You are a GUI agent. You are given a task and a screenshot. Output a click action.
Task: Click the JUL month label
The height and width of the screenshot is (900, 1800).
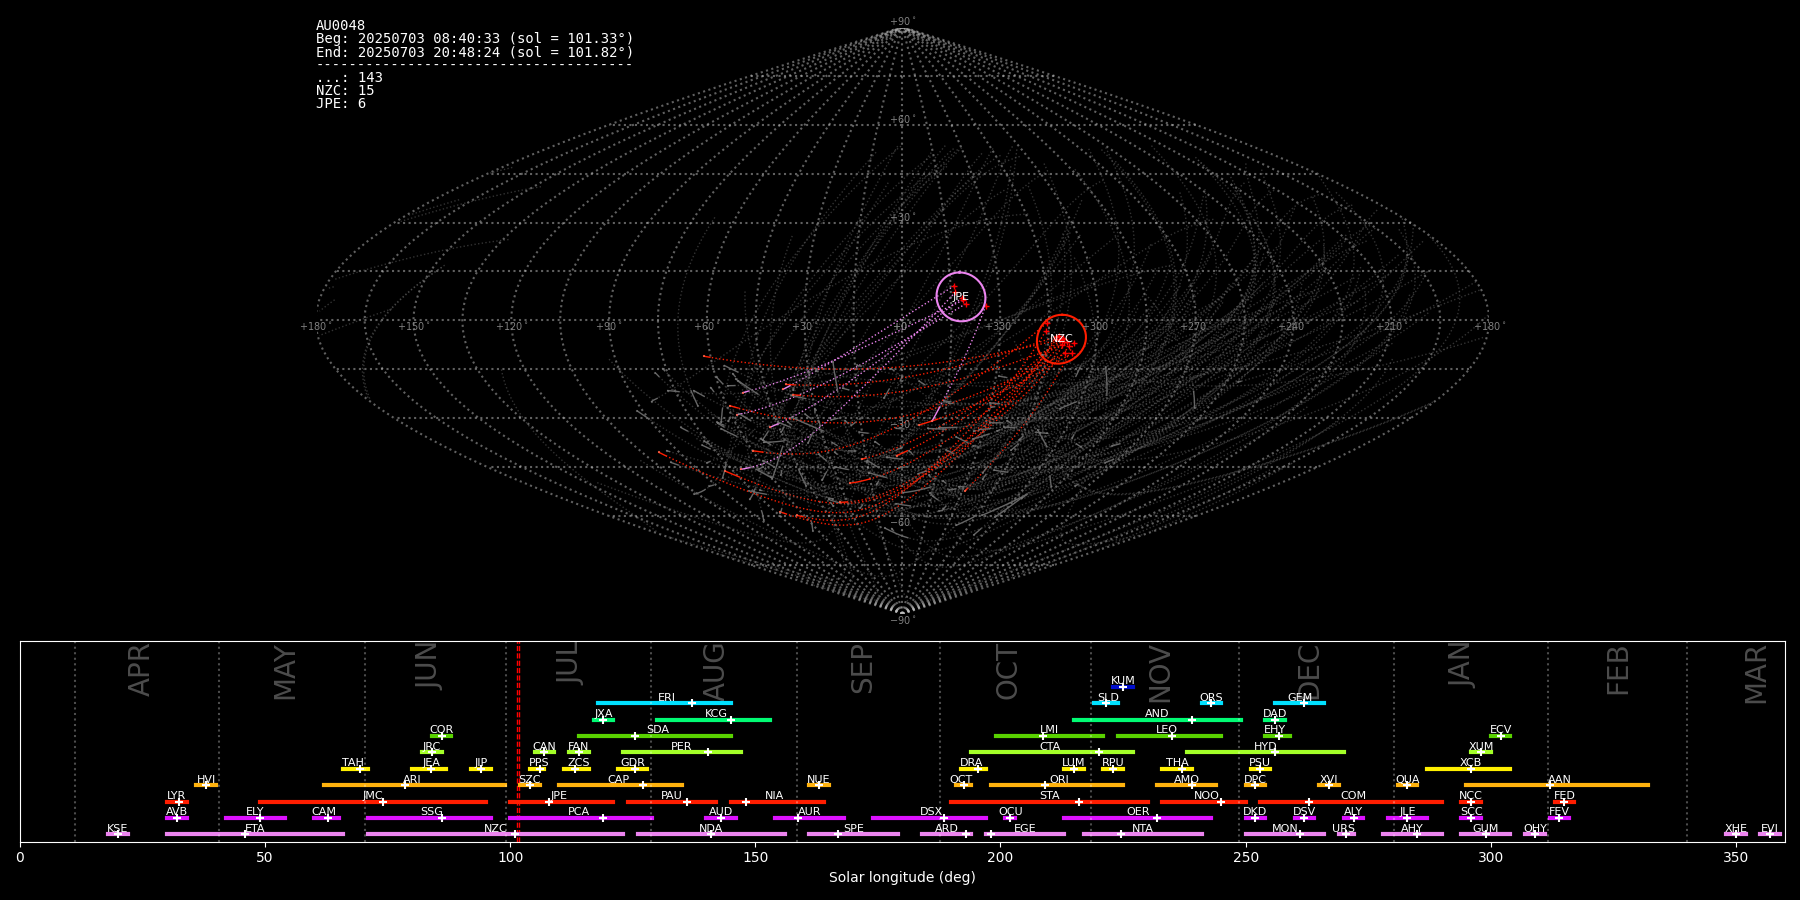(x=567, y=663)
